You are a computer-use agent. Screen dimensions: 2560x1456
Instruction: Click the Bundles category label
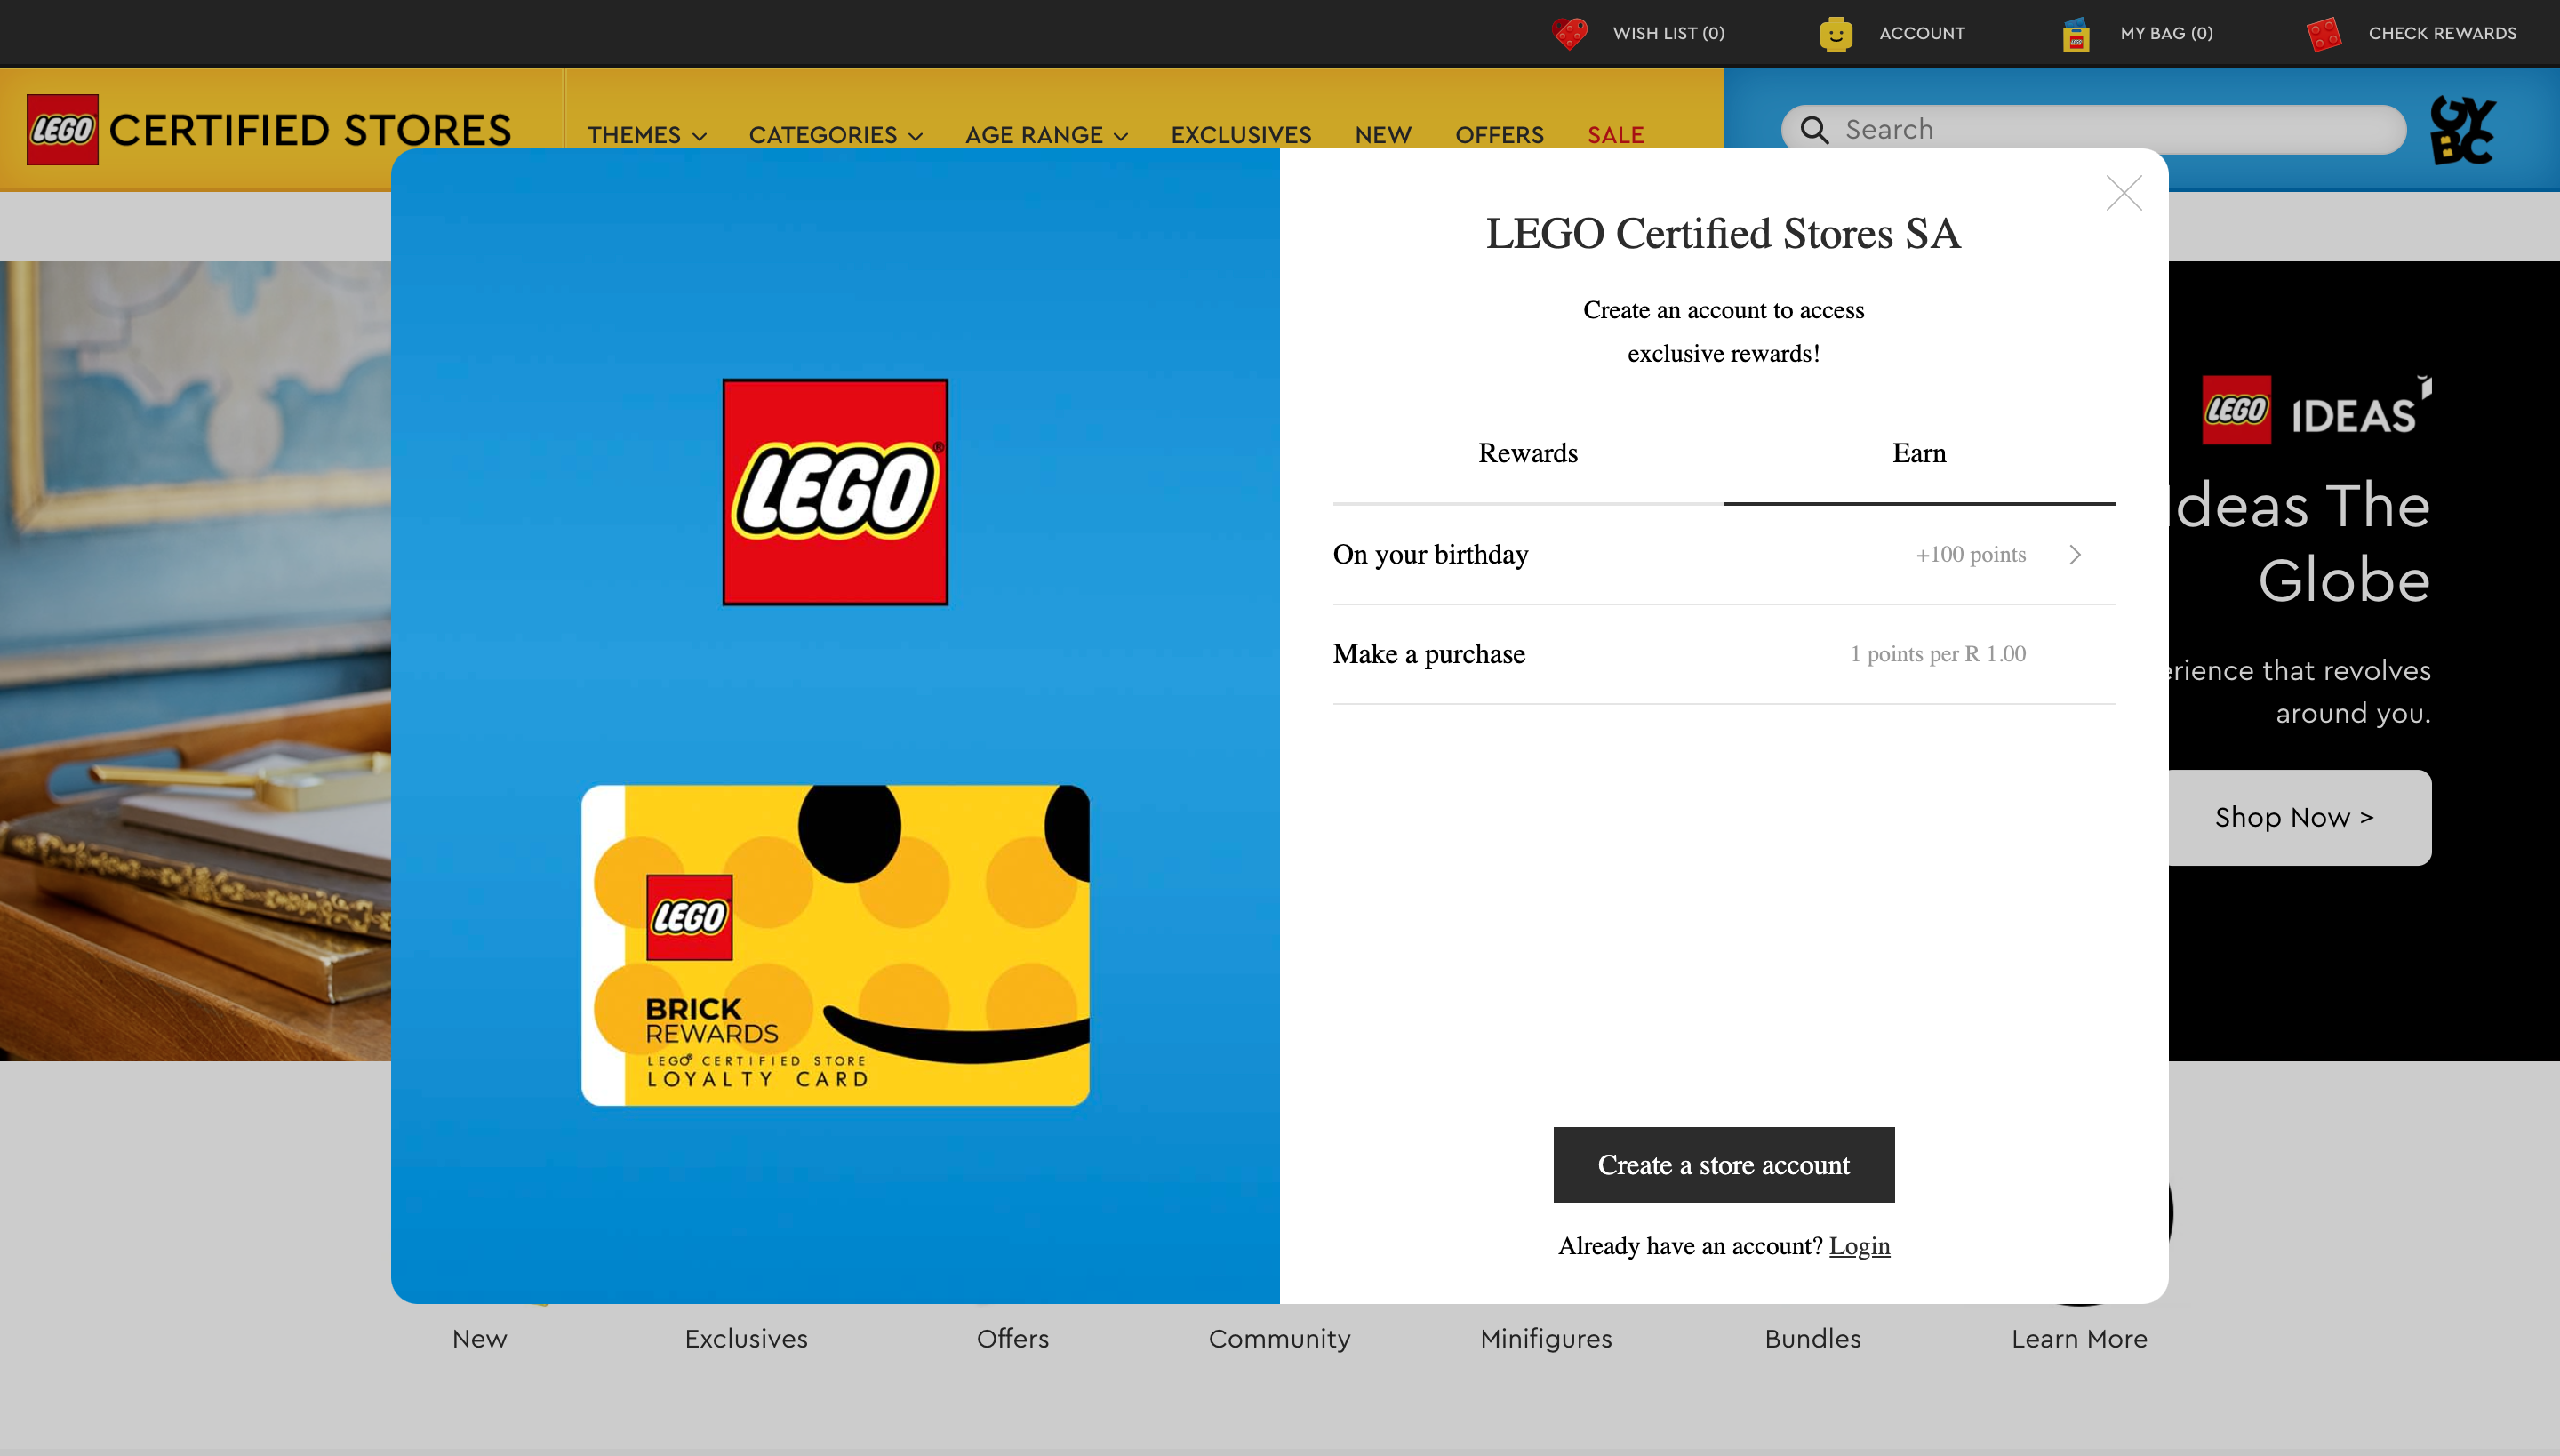[1812, 1339]
